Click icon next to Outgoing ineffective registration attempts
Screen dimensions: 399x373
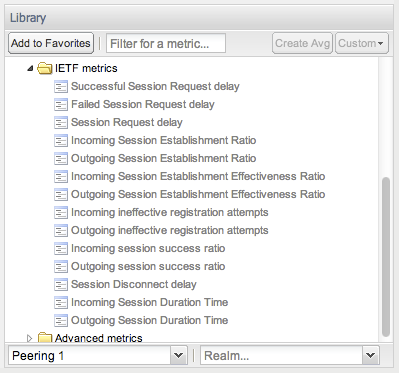pyautogui.click(x=61, y=231)
